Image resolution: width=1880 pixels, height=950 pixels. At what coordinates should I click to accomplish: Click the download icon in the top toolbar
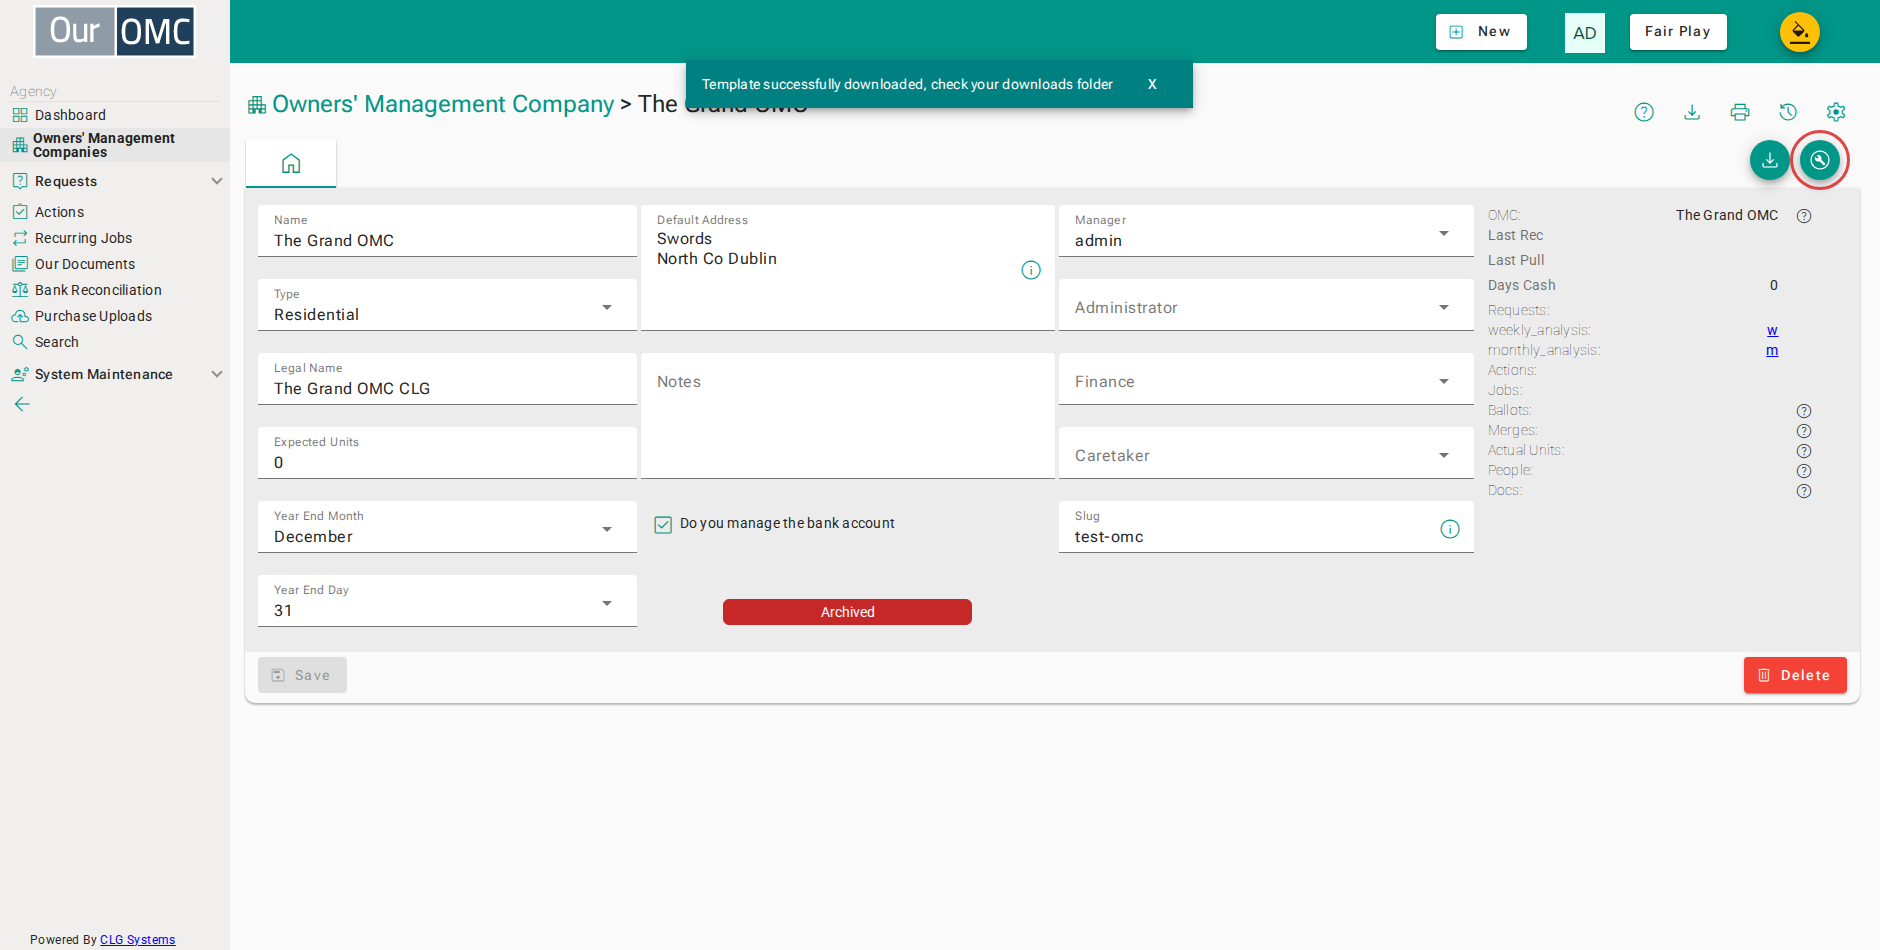point(1692,112)
